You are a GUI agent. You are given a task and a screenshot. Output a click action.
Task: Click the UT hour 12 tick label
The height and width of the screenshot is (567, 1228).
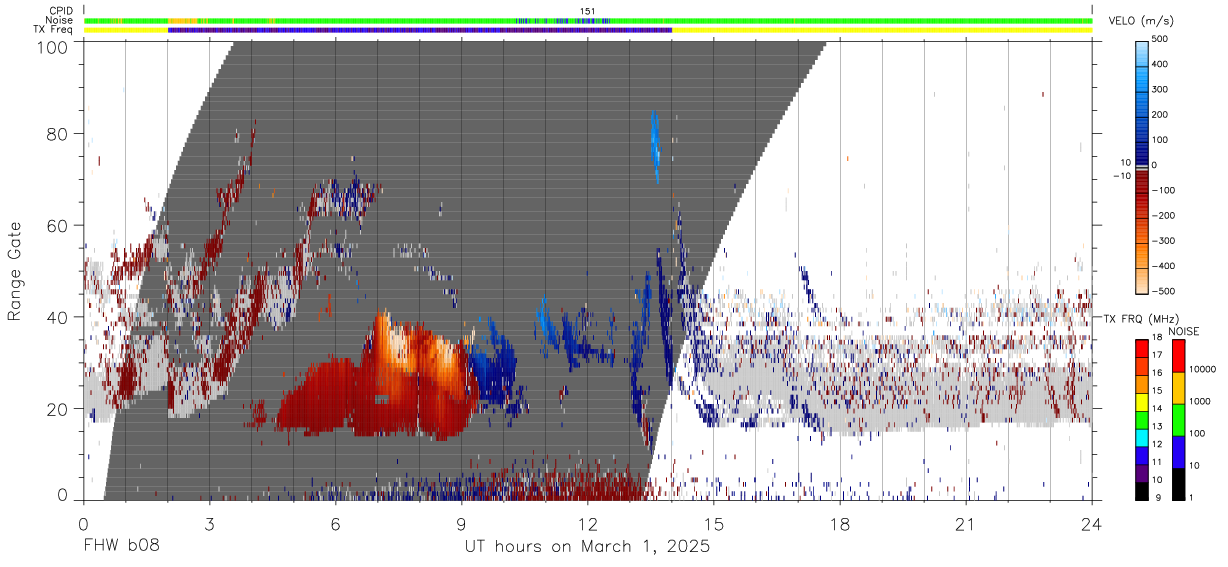587,524
